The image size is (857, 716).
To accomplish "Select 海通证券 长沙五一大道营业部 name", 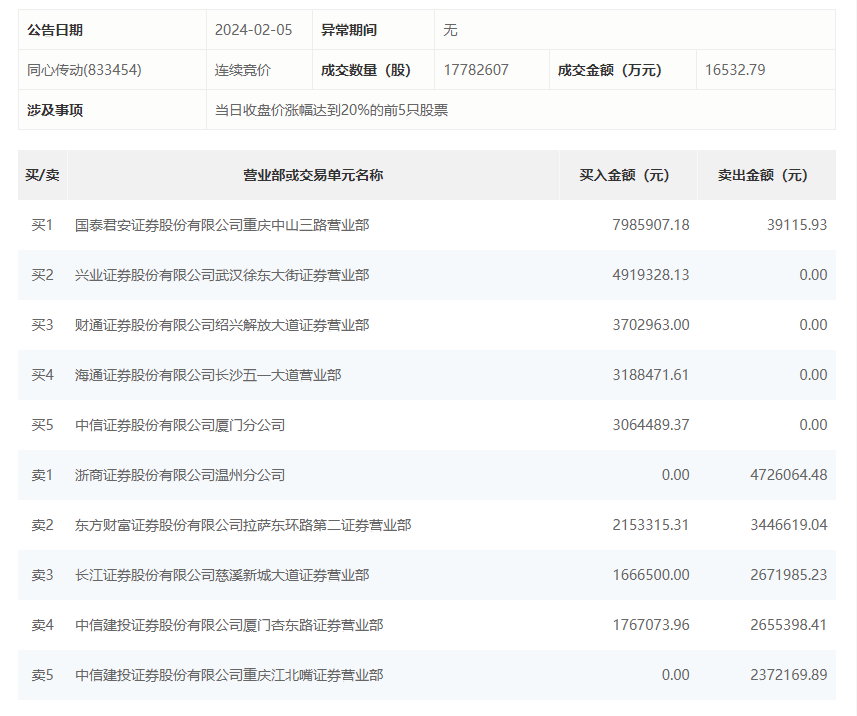I will tap(208, 375).
